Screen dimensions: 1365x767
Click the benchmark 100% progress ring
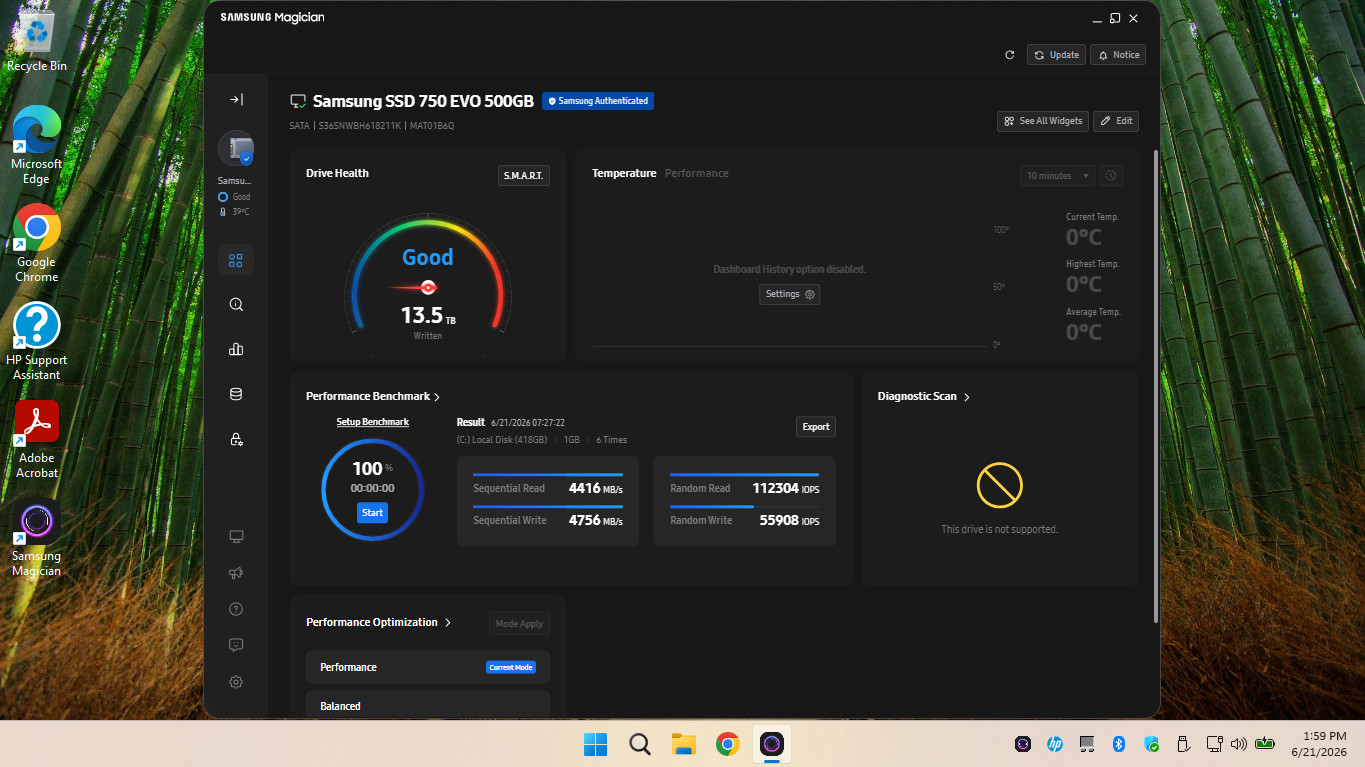pyautogui.click(x=372, y=489)
